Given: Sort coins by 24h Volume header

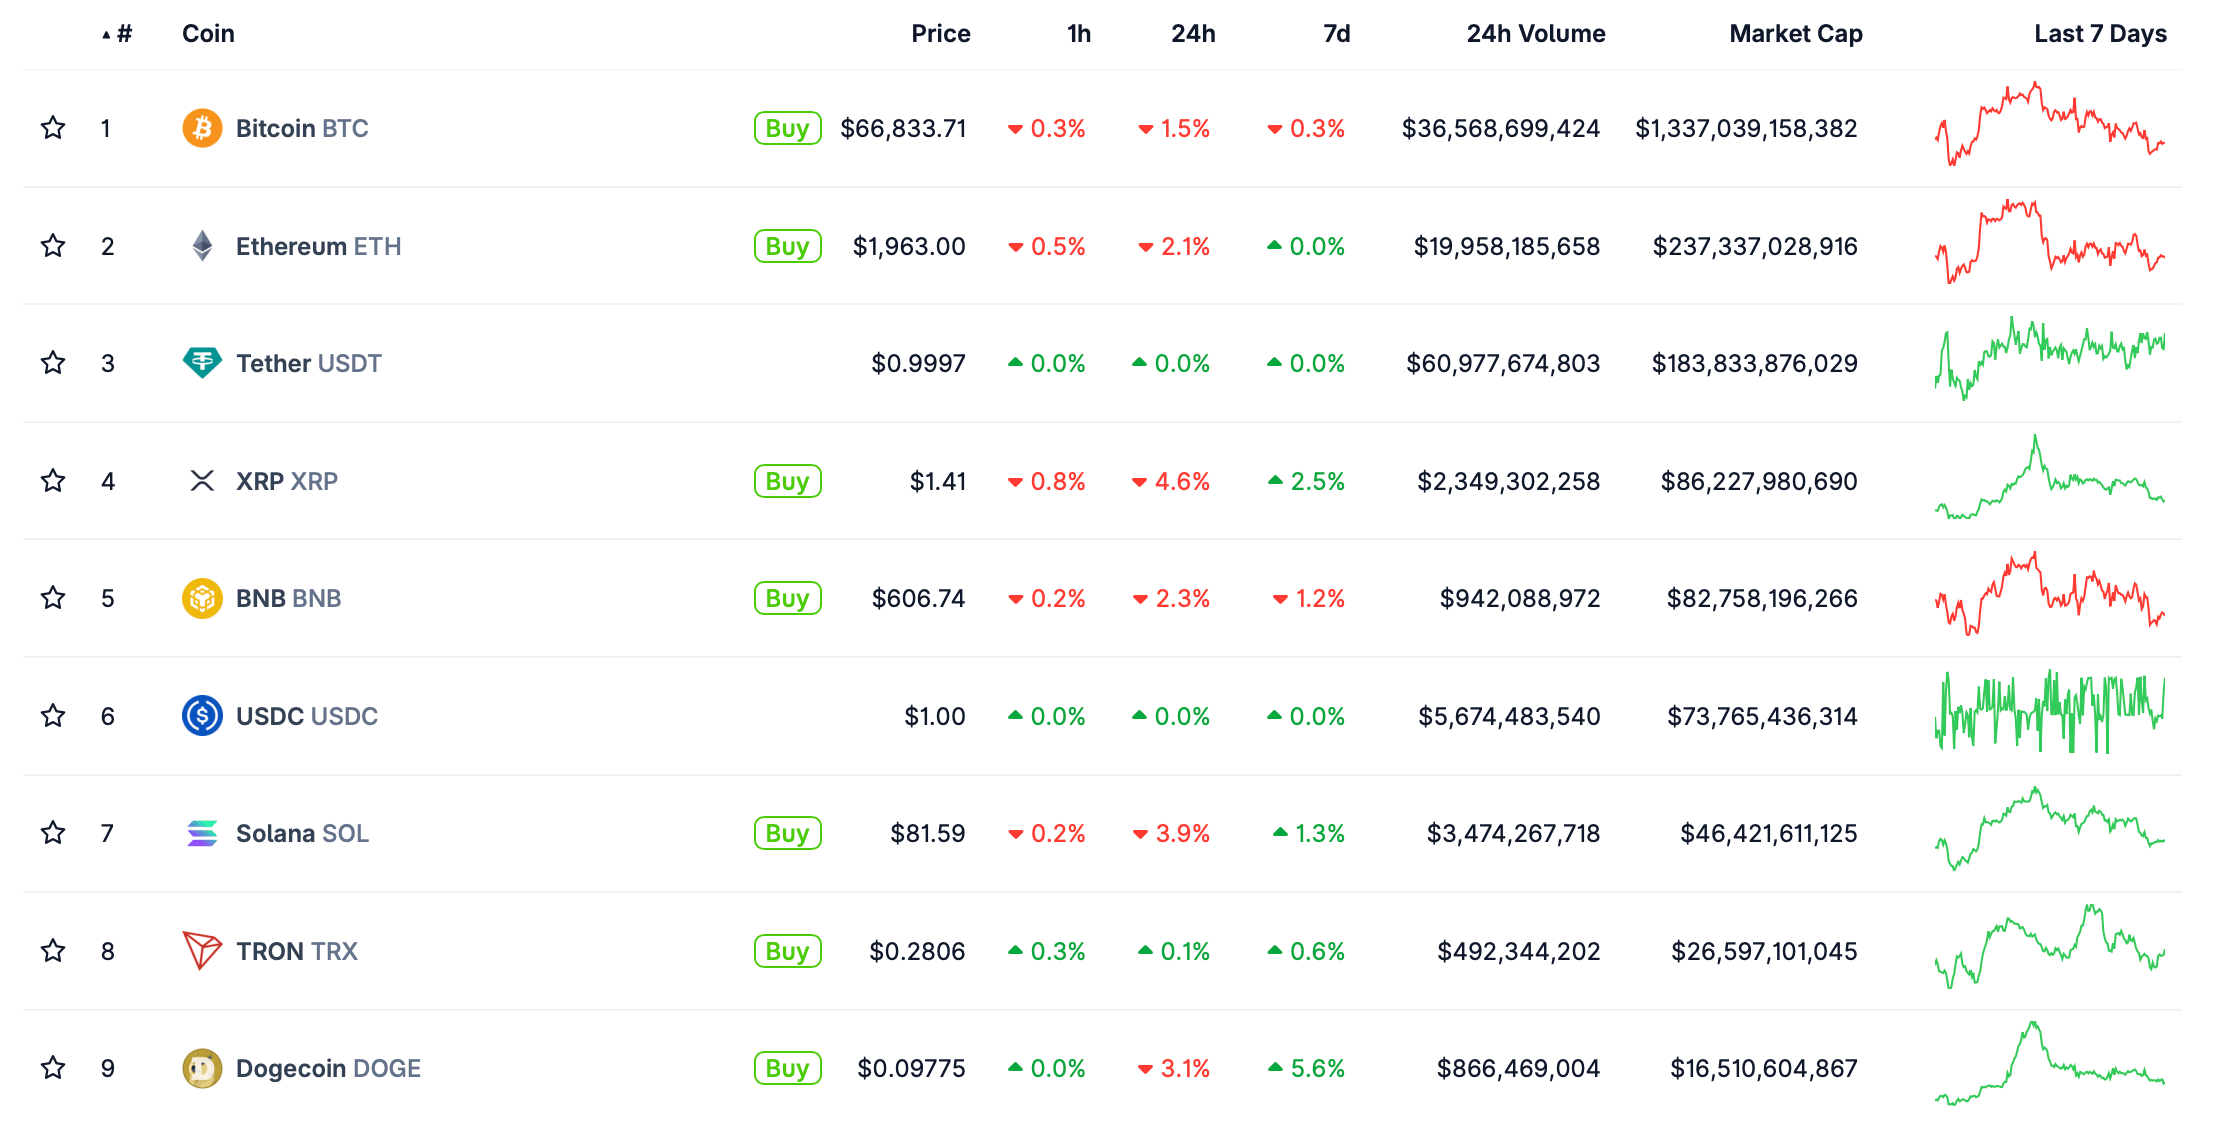Looking at the screenshot, I should 1535,34.
